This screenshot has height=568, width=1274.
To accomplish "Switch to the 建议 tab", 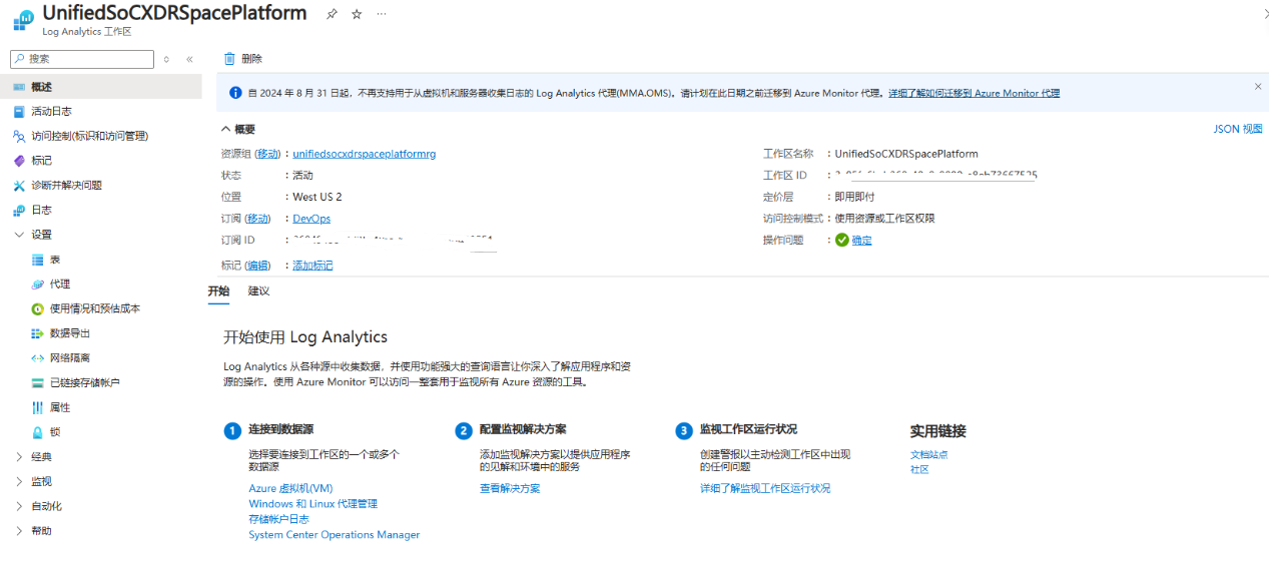I will [259, 291].
